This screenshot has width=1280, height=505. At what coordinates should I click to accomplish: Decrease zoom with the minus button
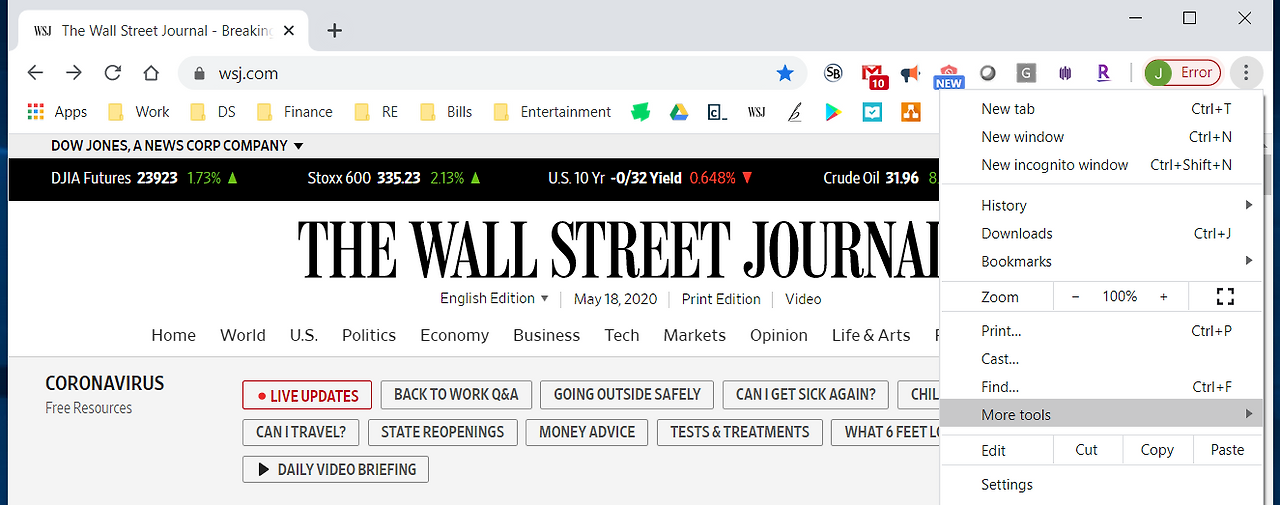pyautogui.click(x=1075, y=296)
